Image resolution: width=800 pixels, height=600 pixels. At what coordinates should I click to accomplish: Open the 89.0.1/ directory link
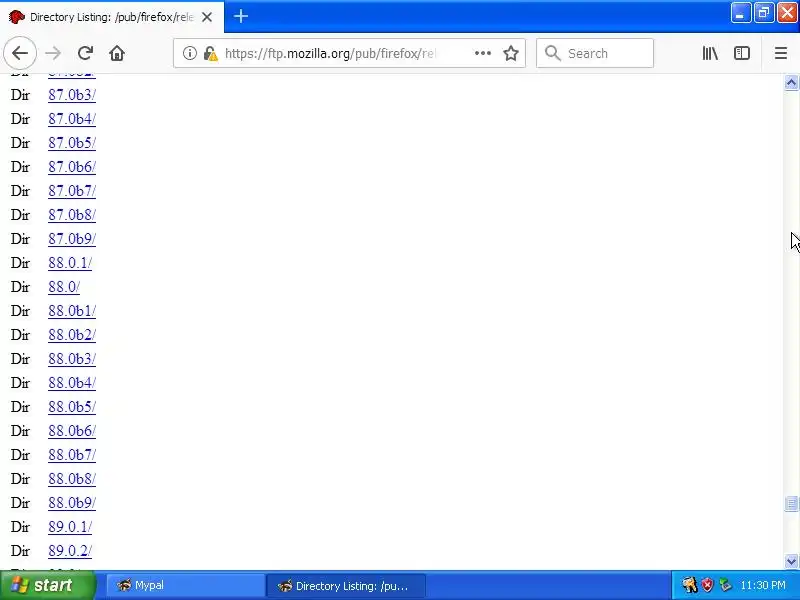pyautogui.click(x=70, y=527)
